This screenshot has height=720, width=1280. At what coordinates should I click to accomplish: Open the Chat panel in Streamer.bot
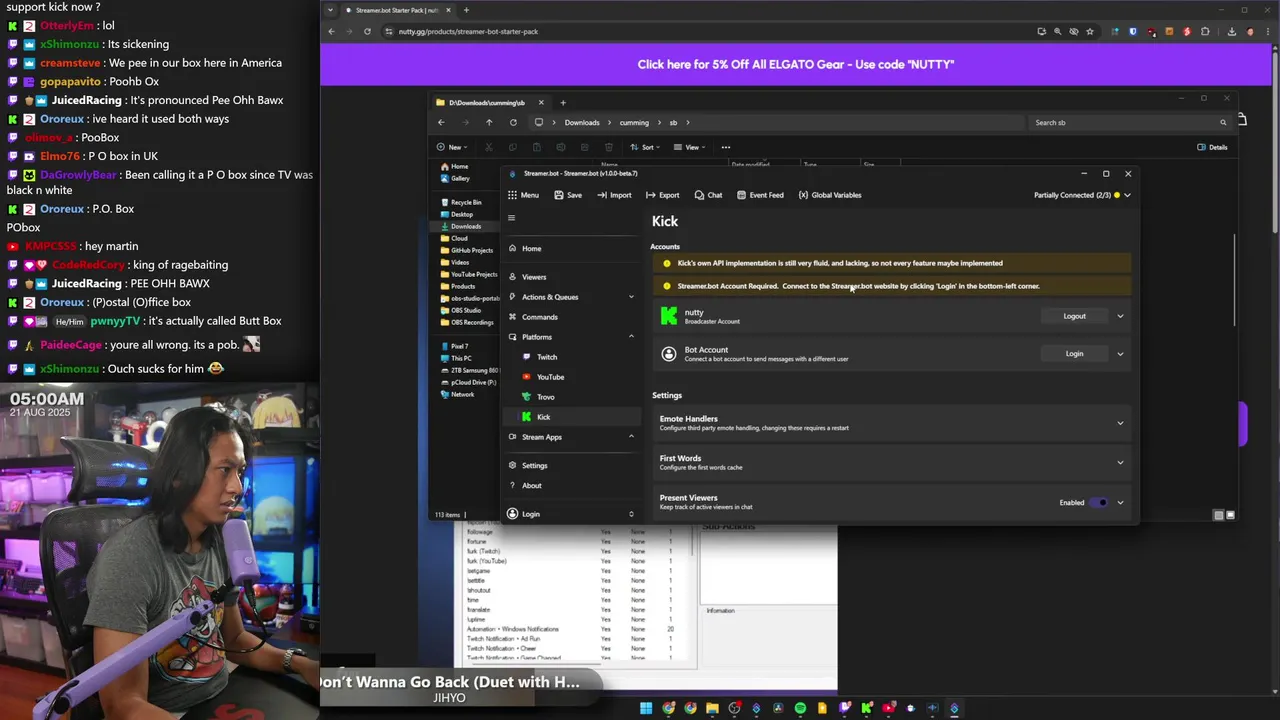(708, 195)
